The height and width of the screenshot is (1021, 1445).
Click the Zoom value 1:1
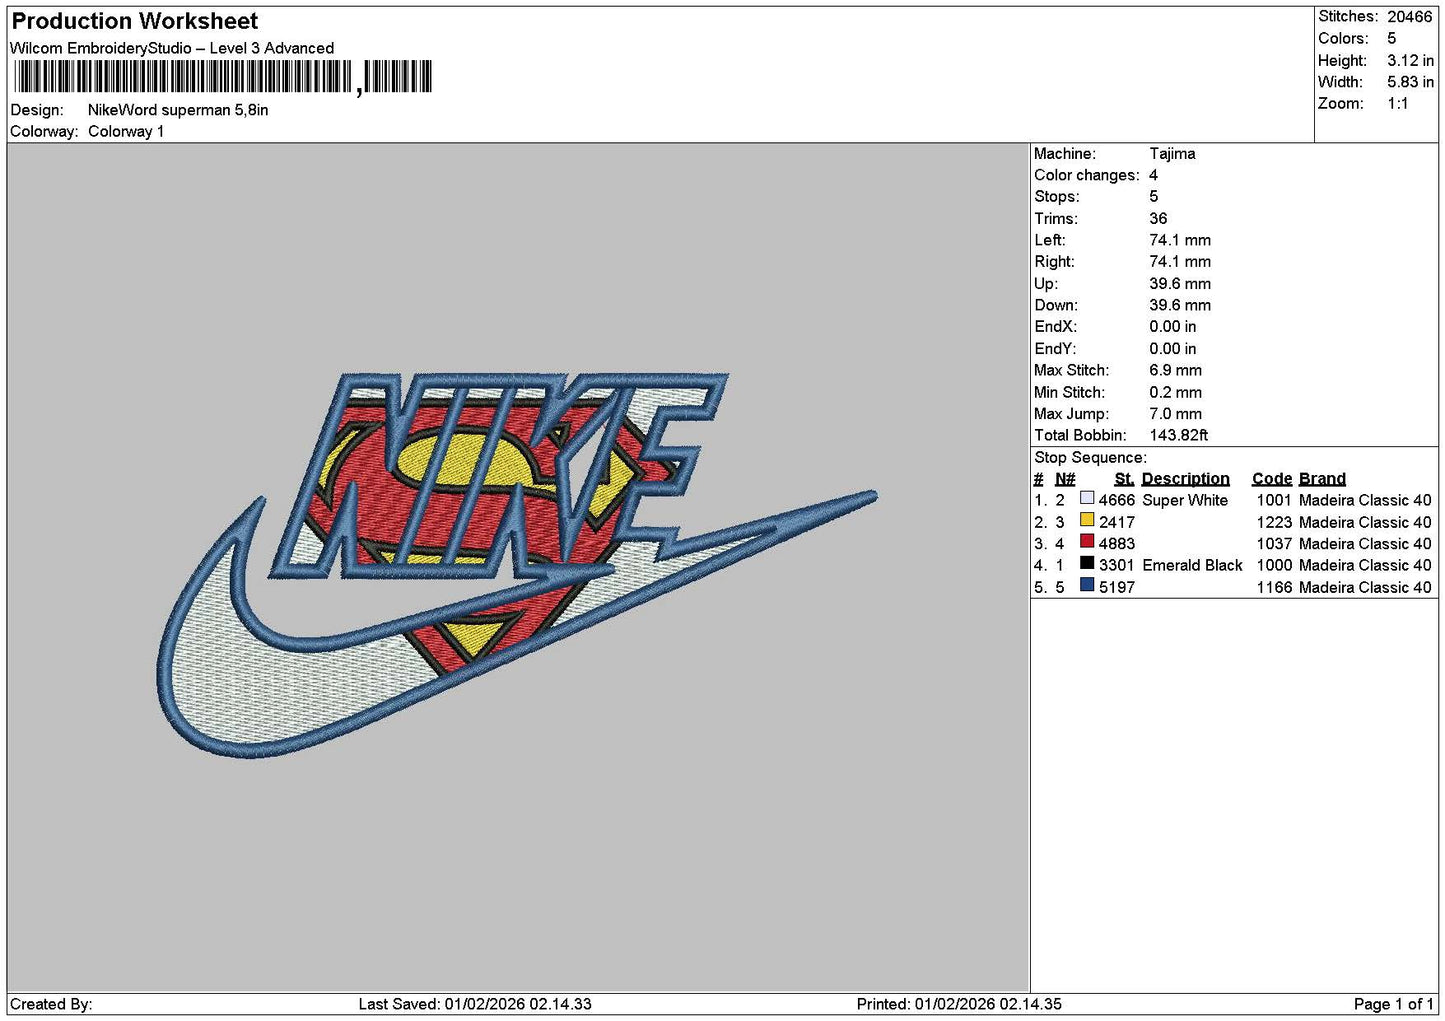1398,104
